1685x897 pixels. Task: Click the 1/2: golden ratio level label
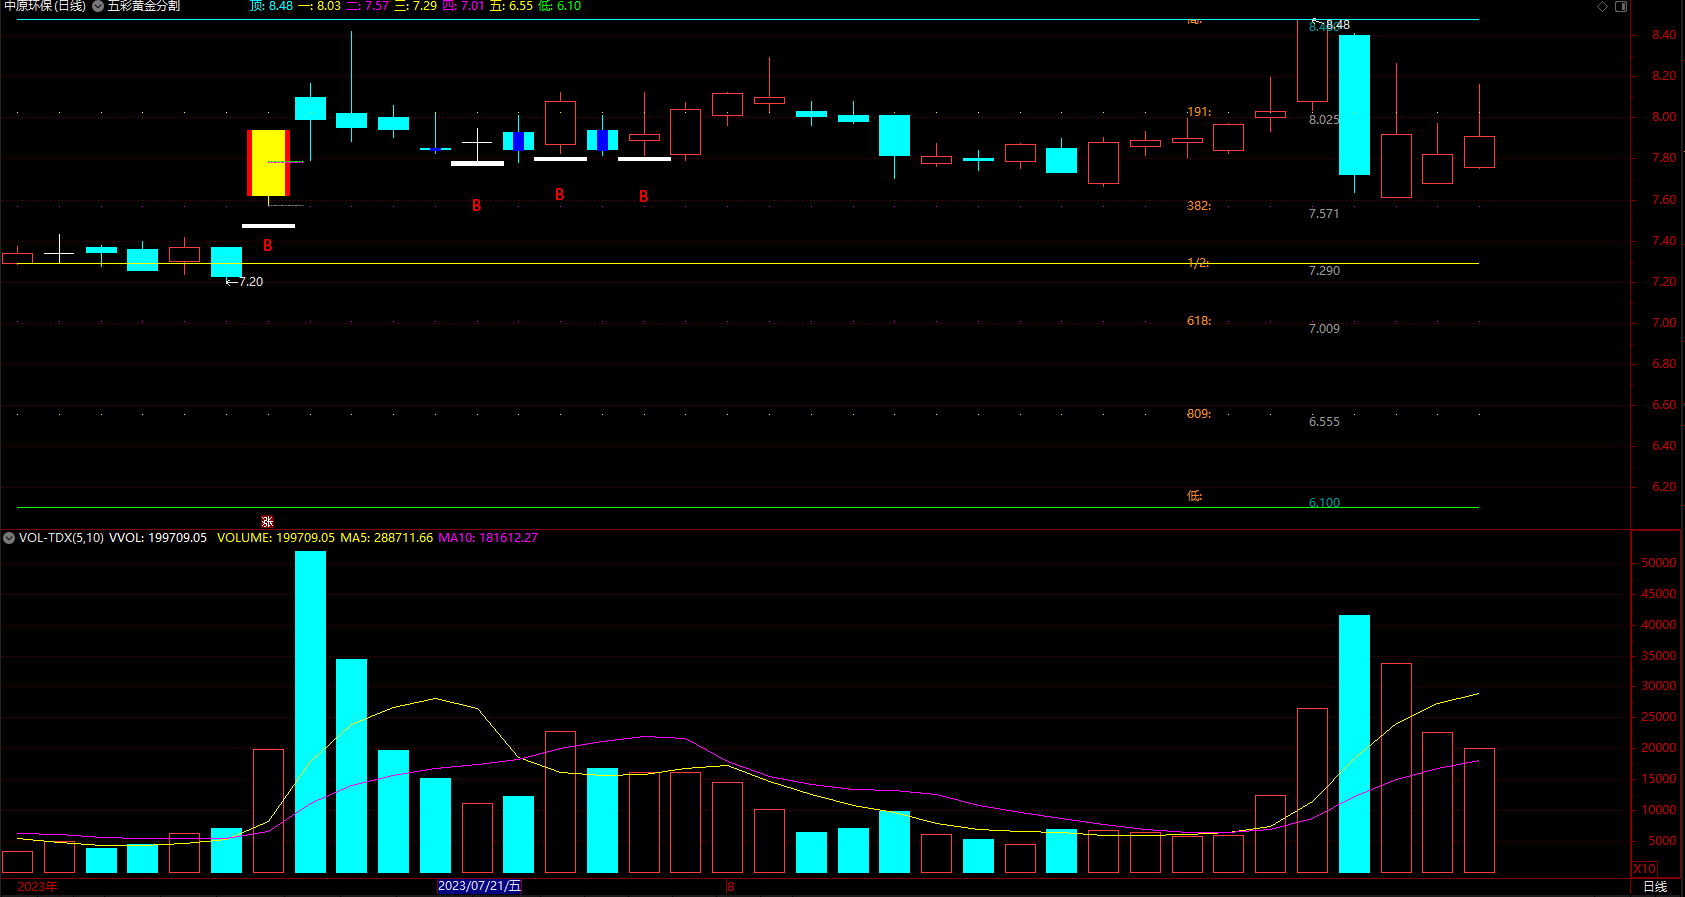[1198, 263]
